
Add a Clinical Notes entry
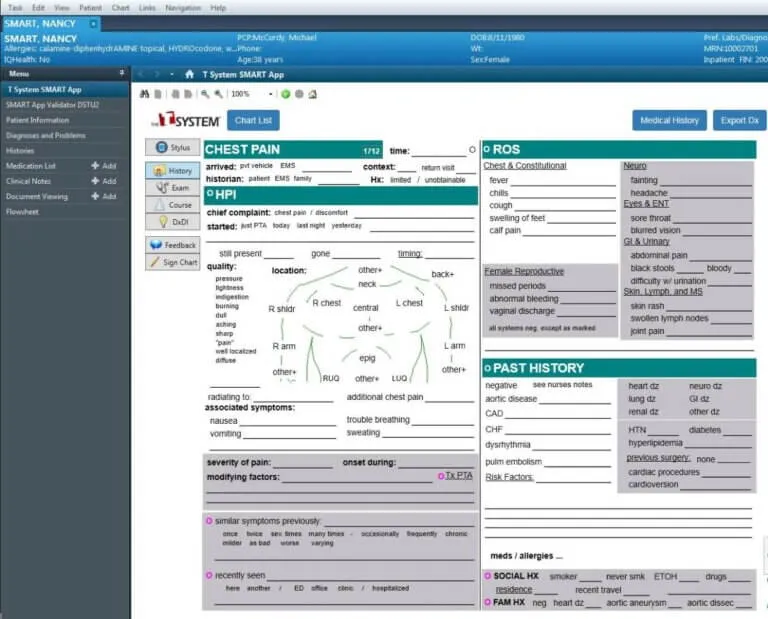[x=103, y=181]
